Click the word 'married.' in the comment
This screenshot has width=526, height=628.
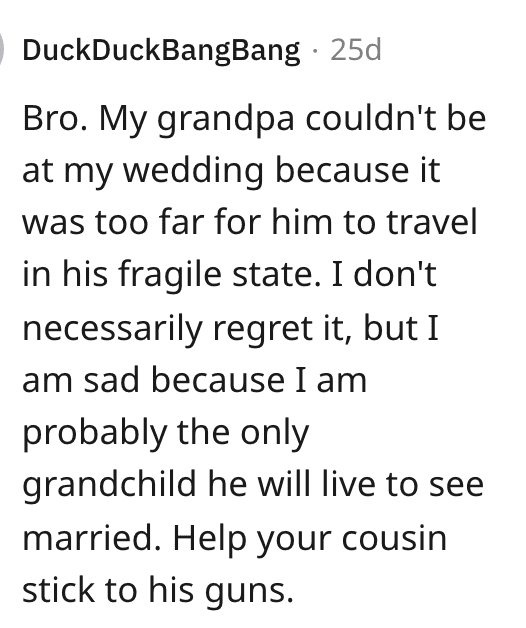92,538
